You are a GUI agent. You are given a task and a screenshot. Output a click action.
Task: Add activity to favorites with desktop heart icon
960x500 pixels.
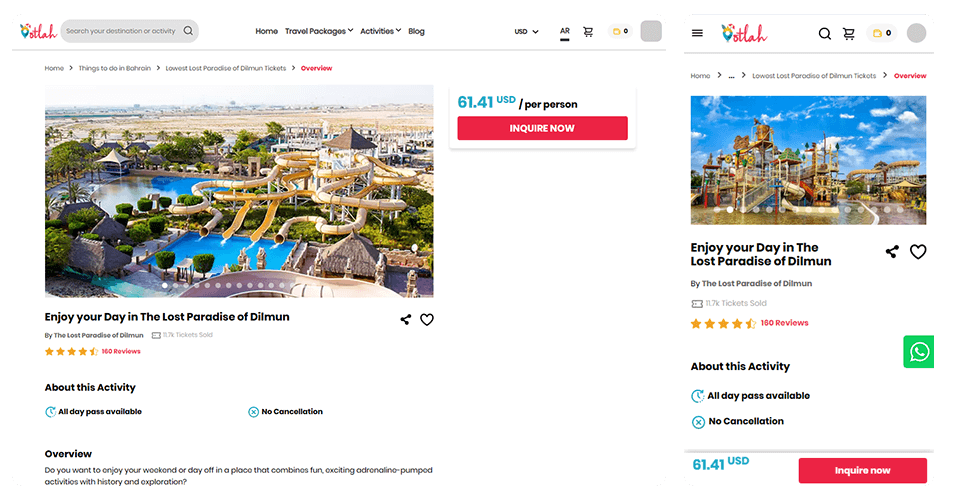427,319
